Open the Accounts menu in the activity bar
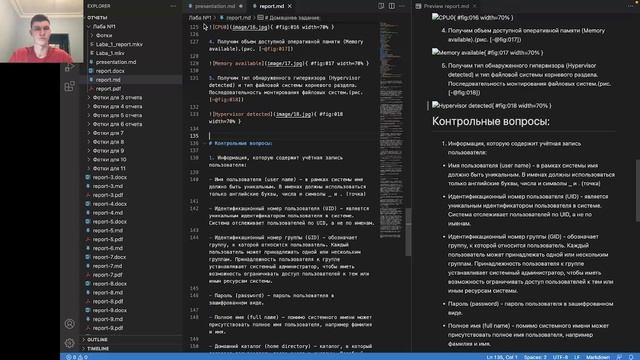The width and height of the screenshot is (640, 360). coord(69,324)
